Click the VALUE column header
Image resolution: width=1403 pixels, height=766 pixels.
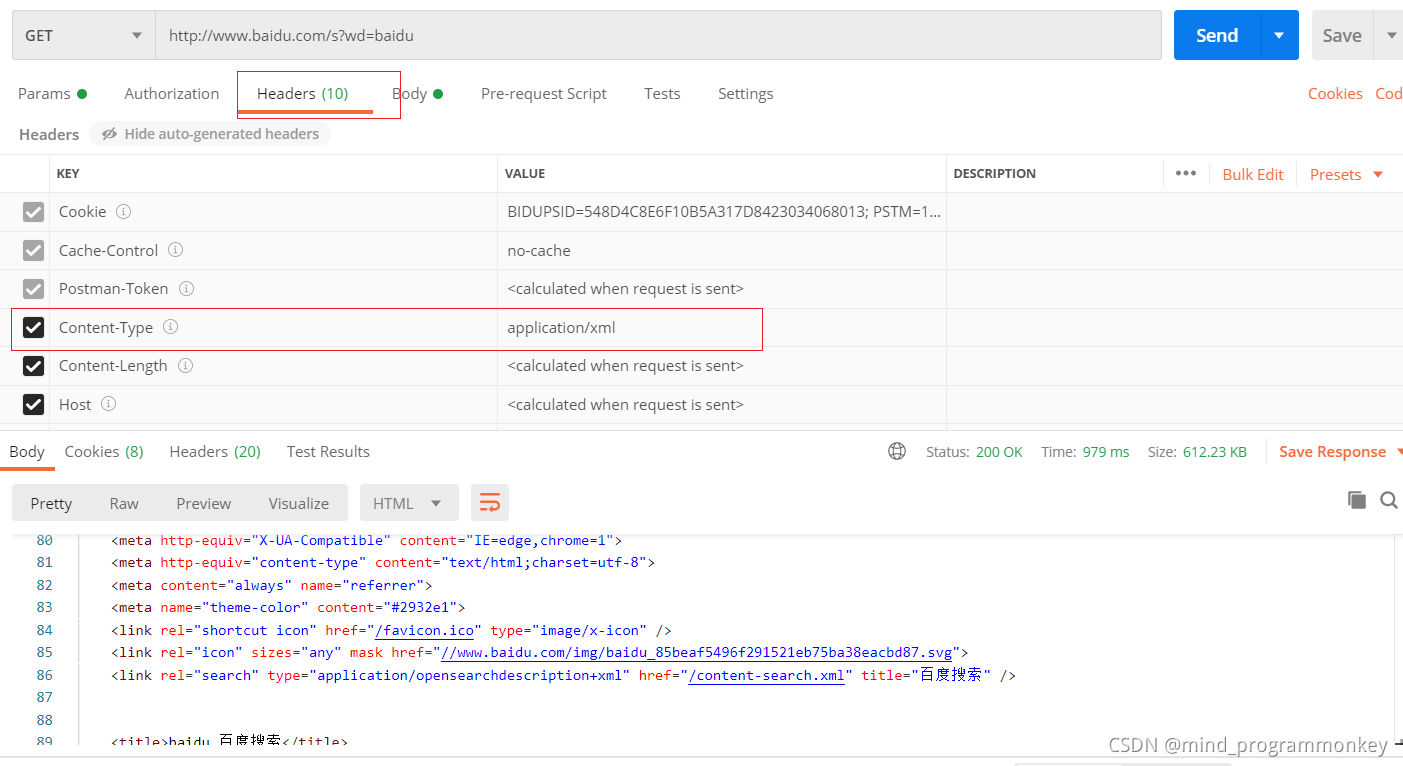525,174
